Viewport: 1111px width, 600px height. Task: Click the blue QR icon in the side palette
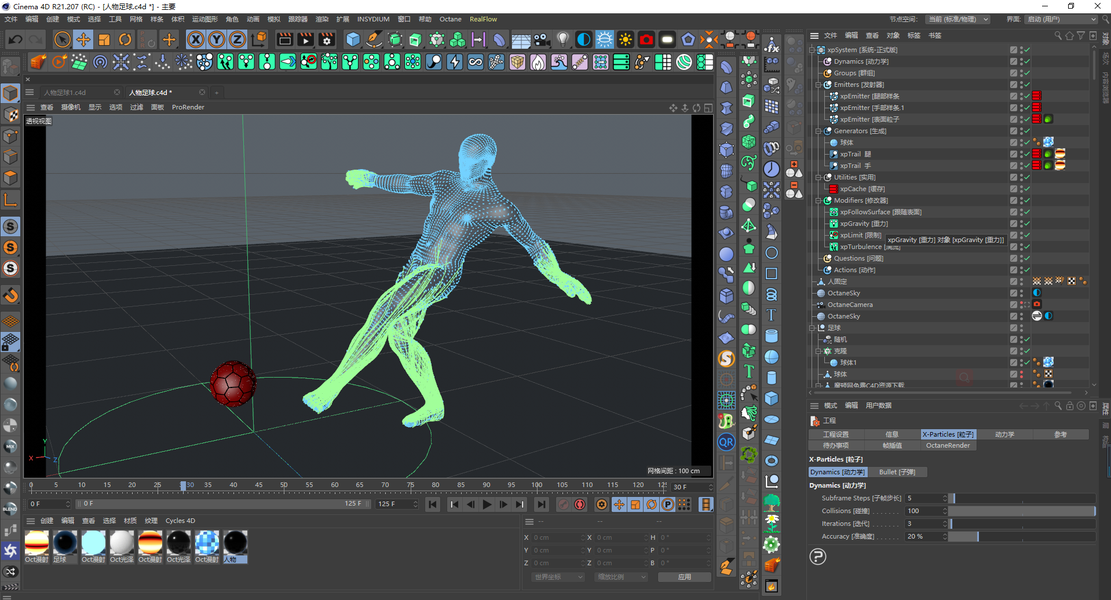tap(726, 443)
